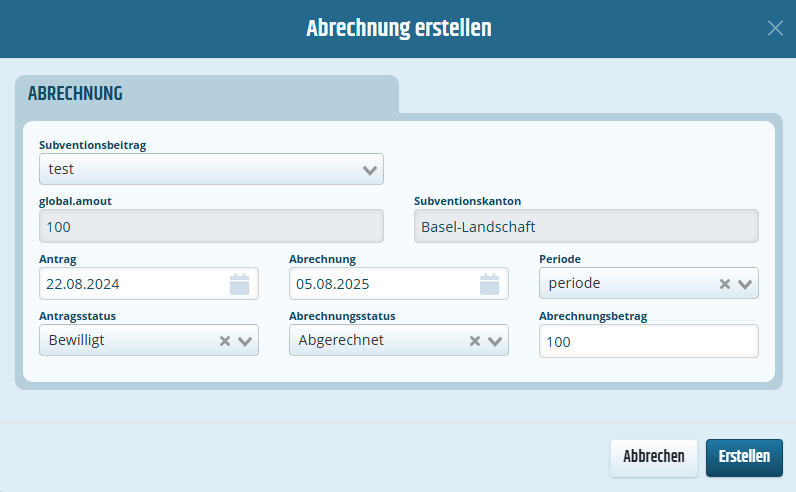This screenshot has height=492, width=796.
Task: Click into the Abrechnungsbetrag input field
Action: pyautogui.click(x=649, y=341)
